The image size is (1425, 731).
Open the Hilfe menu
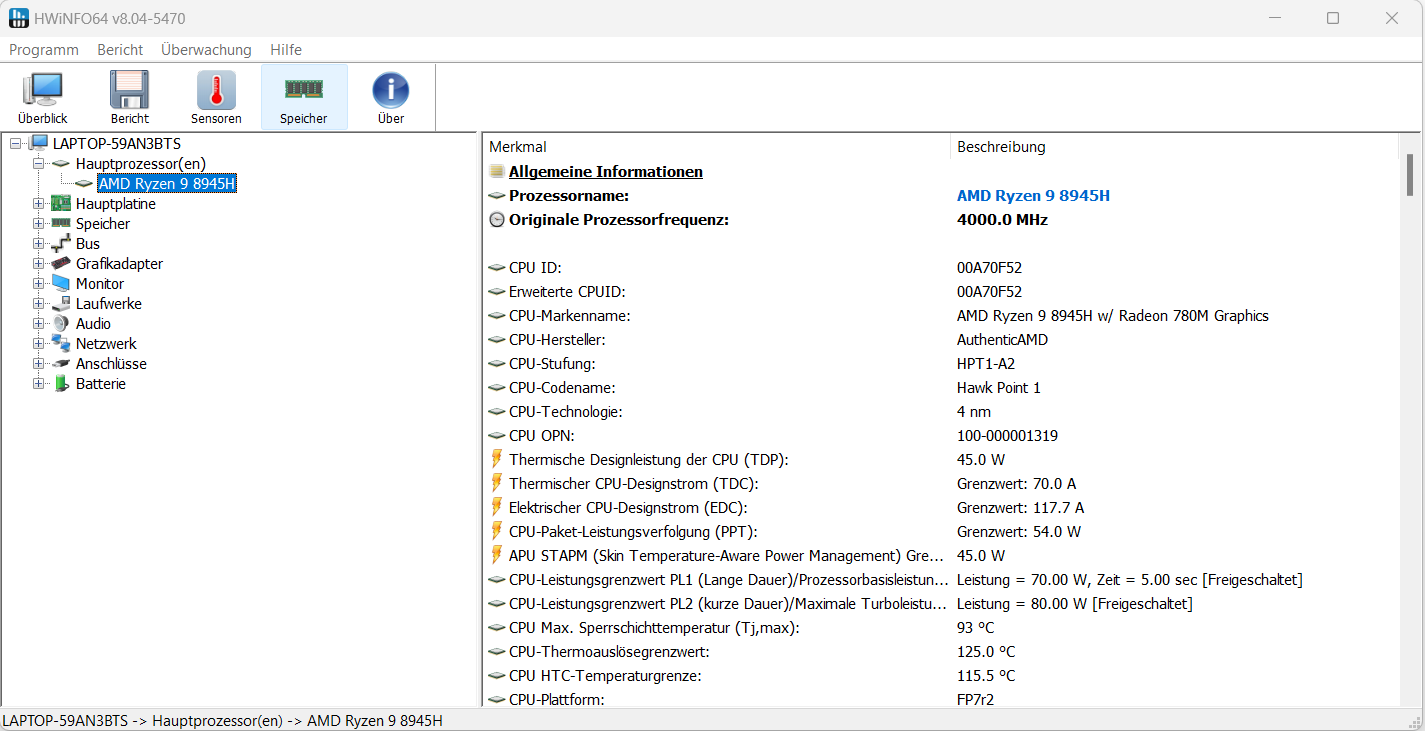click(x=286, y=50)
